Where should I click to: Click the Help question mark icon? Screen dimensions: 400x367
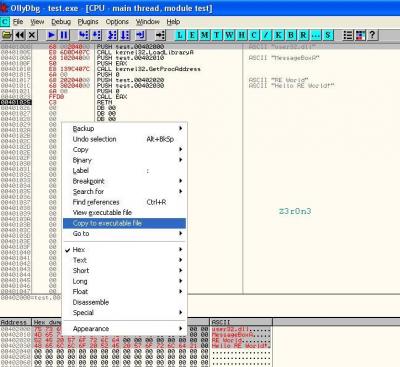[x=372, y=35]
